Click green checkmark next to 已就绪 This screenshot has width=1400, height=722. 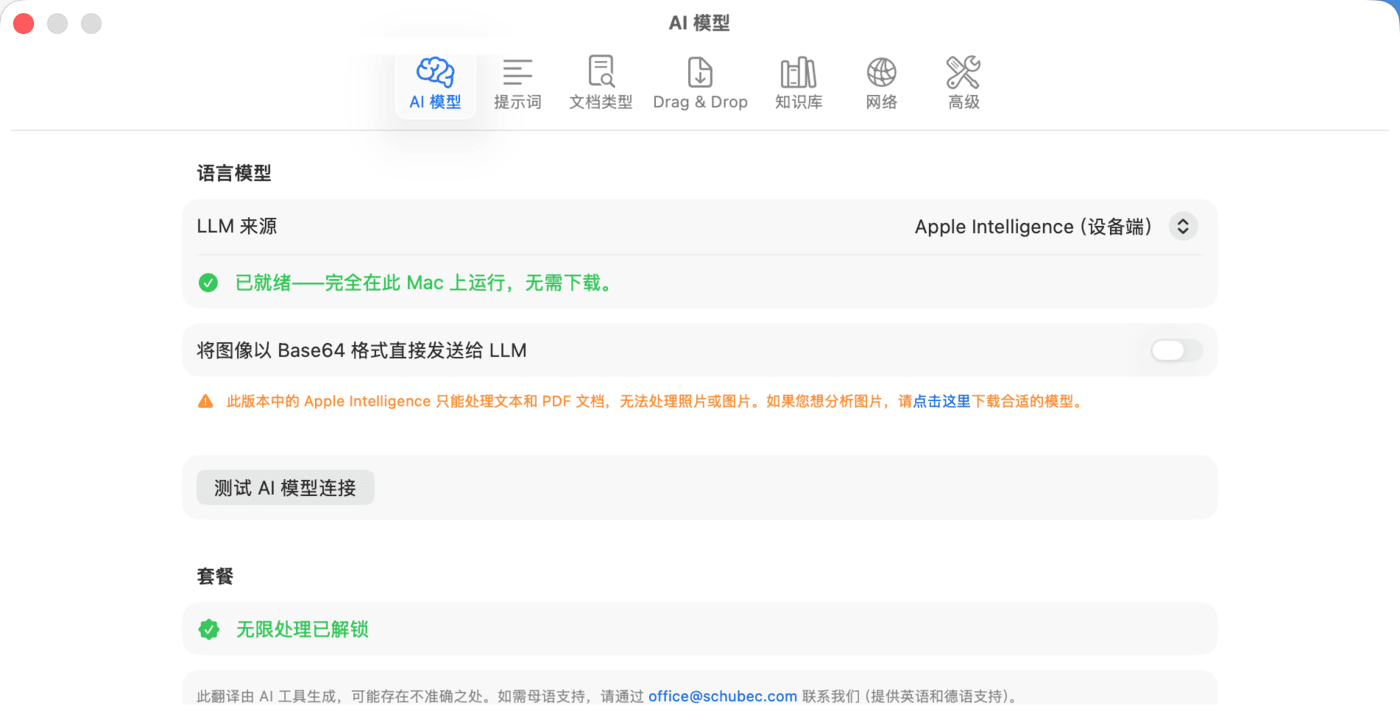tap(208, 283)
